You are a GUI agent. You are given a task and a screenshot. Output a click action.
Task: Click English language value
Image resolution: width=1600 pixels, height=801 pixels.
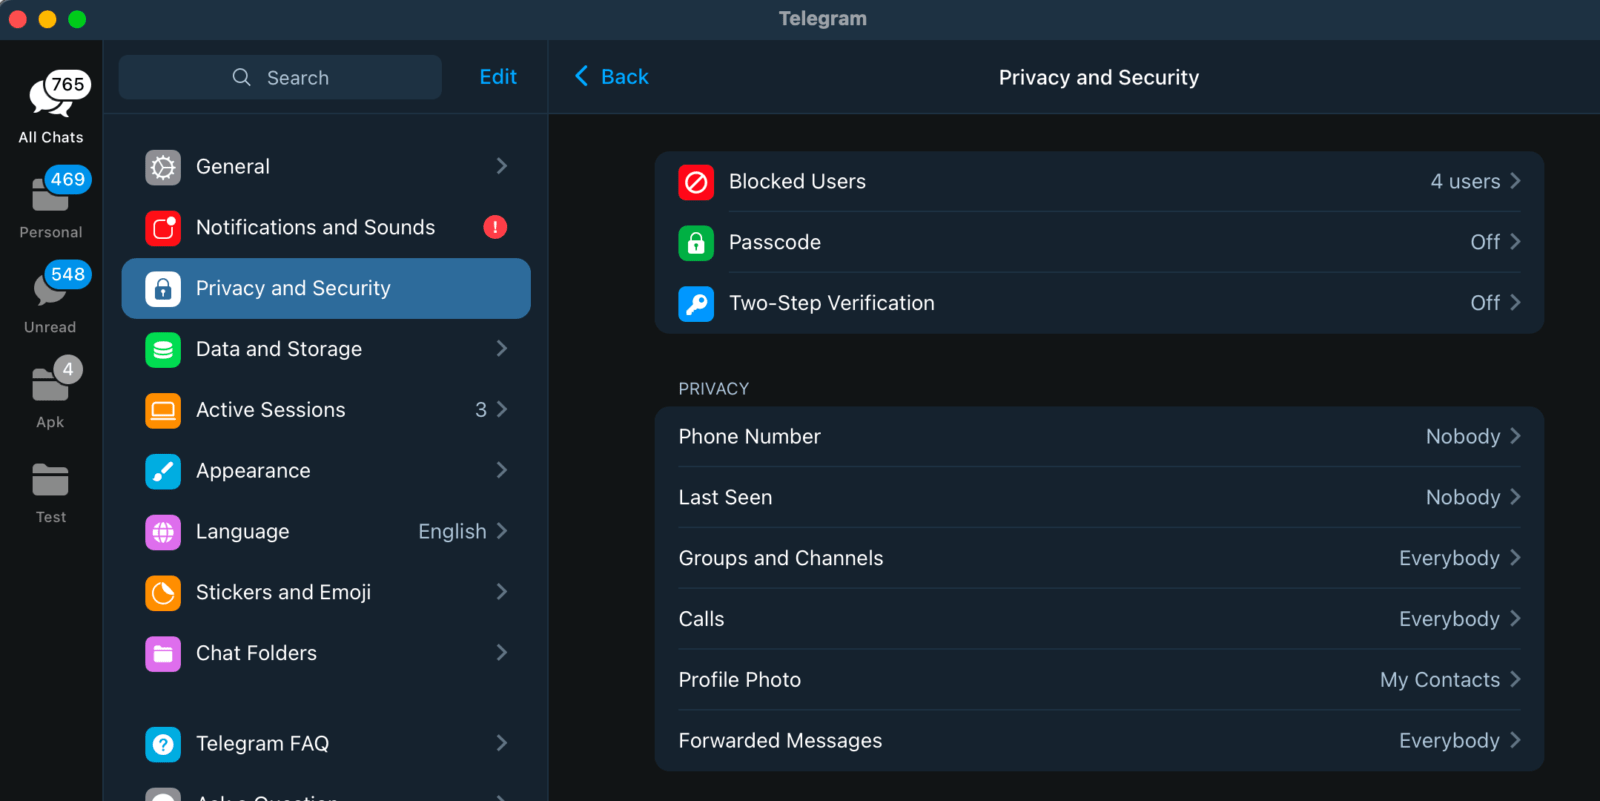[x=452, y=532]
